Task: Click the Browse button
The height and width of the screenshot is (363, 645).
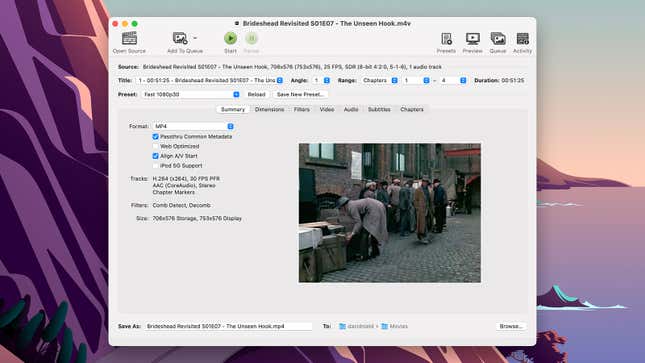Action: pos(511,326)
